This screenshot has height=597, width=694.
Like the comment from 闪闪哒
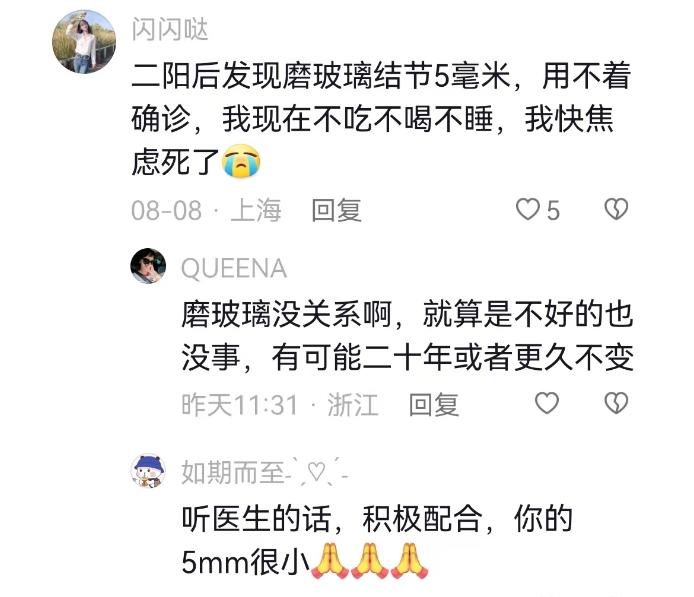(x=528, y=209)
